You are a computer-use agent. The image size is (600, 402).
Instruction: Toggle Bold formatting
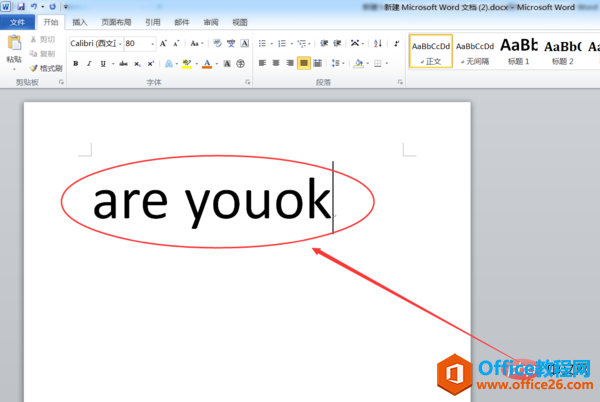click(76, 63)
